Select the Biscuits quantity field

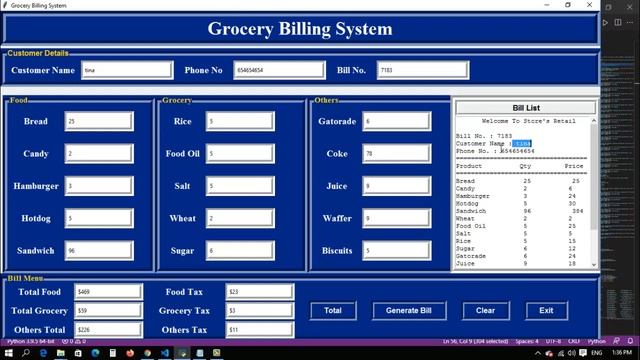397,251
